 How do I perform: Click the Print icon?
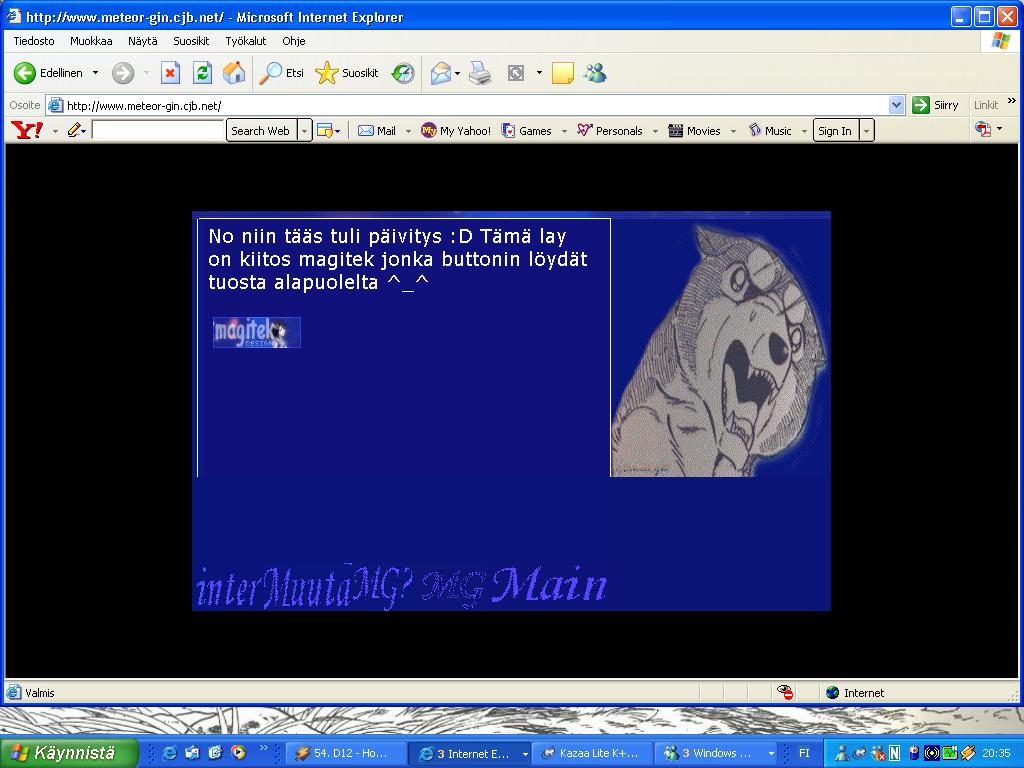(x=481, y=73)
